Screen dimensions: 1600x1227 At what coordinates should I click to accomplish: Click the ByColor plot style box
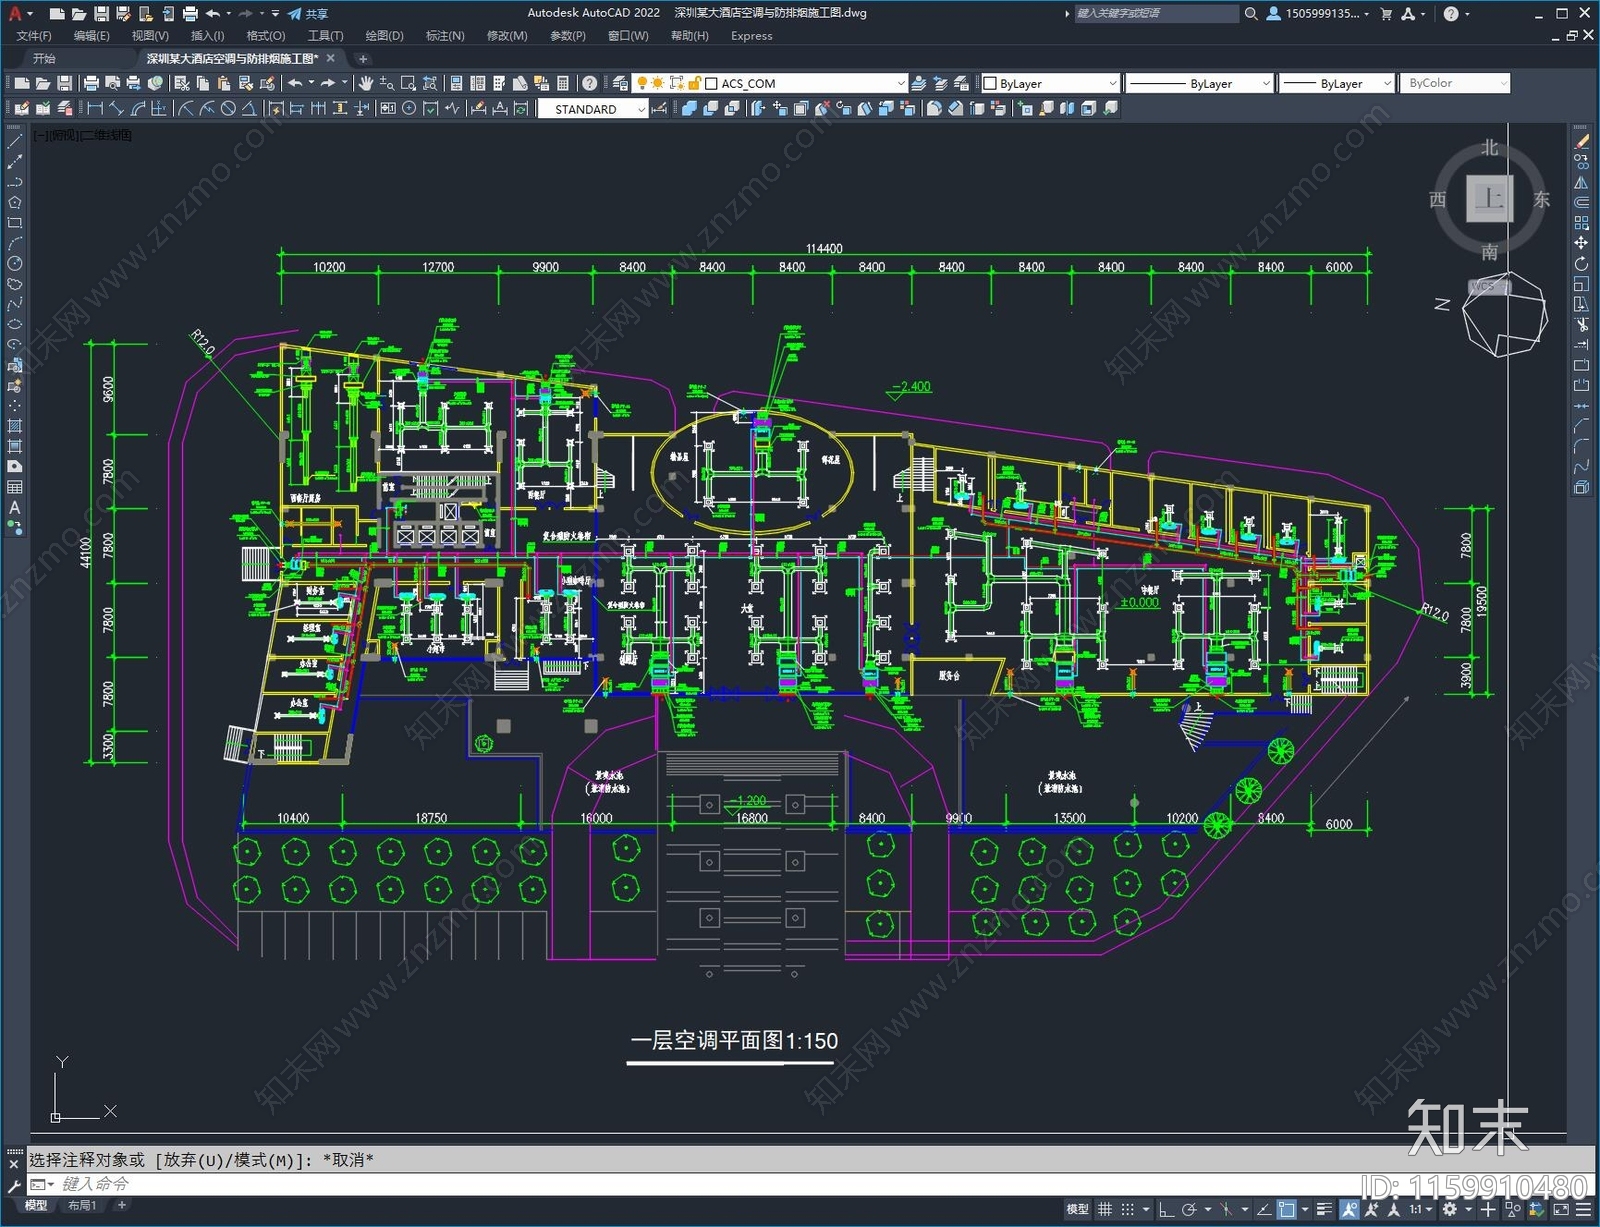[1454, 83]
